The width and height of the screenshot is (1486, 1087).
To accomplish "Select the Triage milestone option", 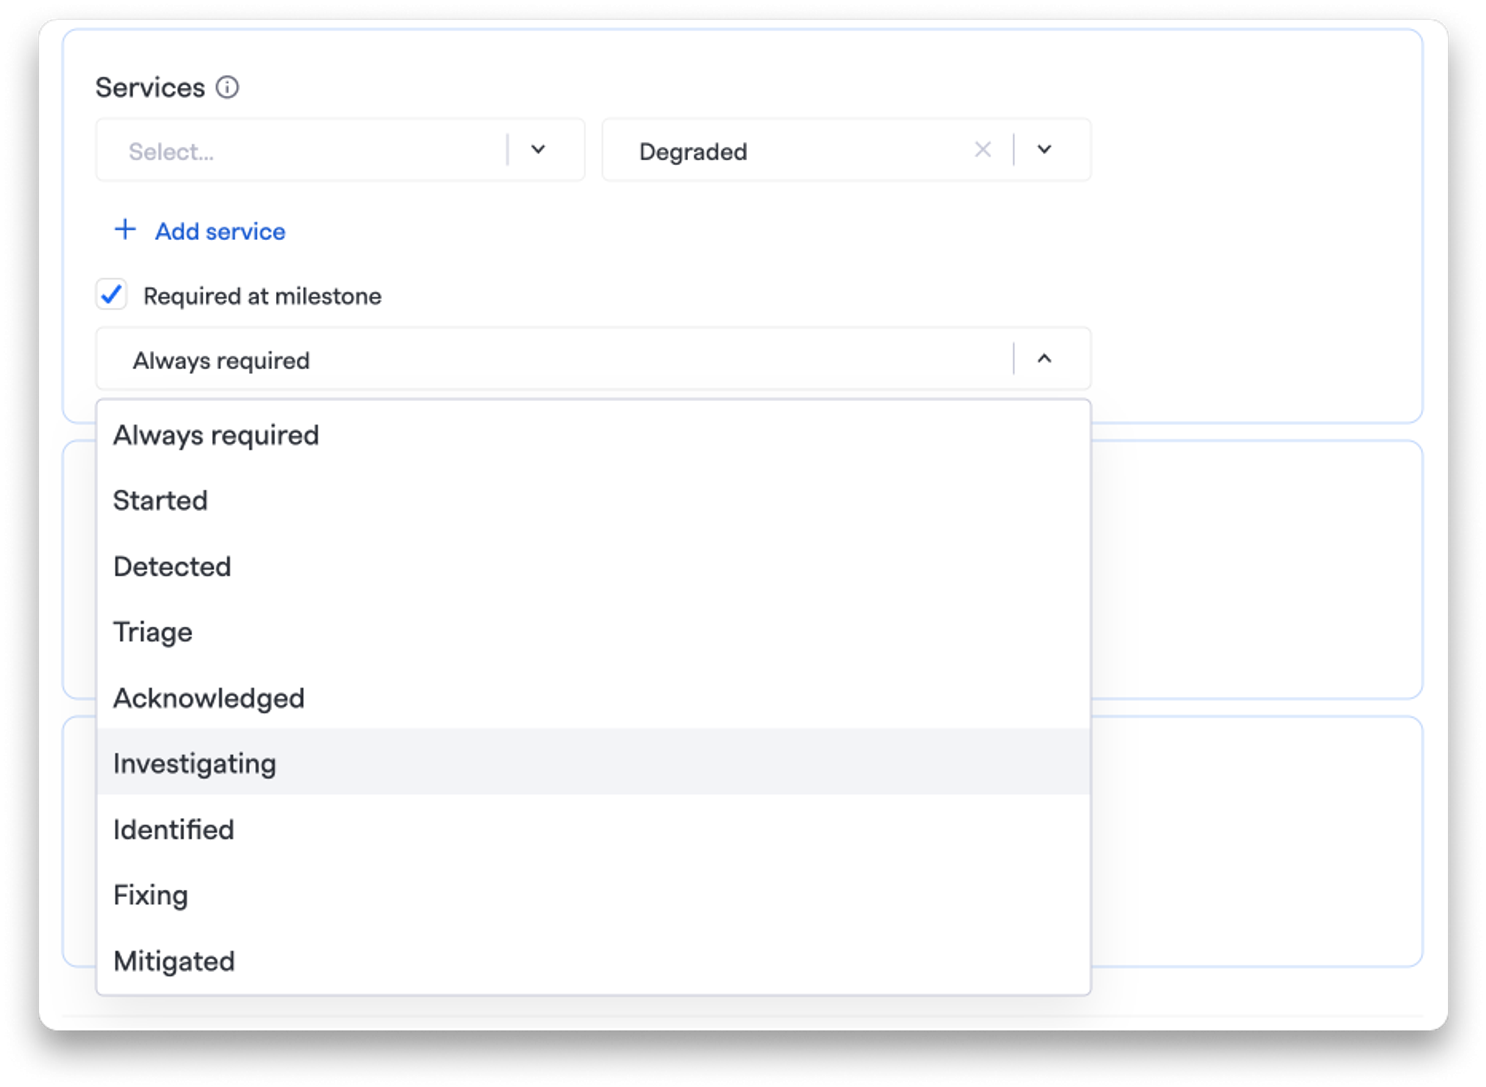I will (593, 632).
